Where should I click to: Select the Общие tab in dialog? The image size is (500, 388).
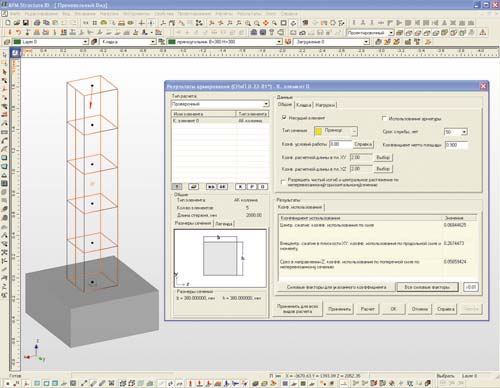click(285, 104)
